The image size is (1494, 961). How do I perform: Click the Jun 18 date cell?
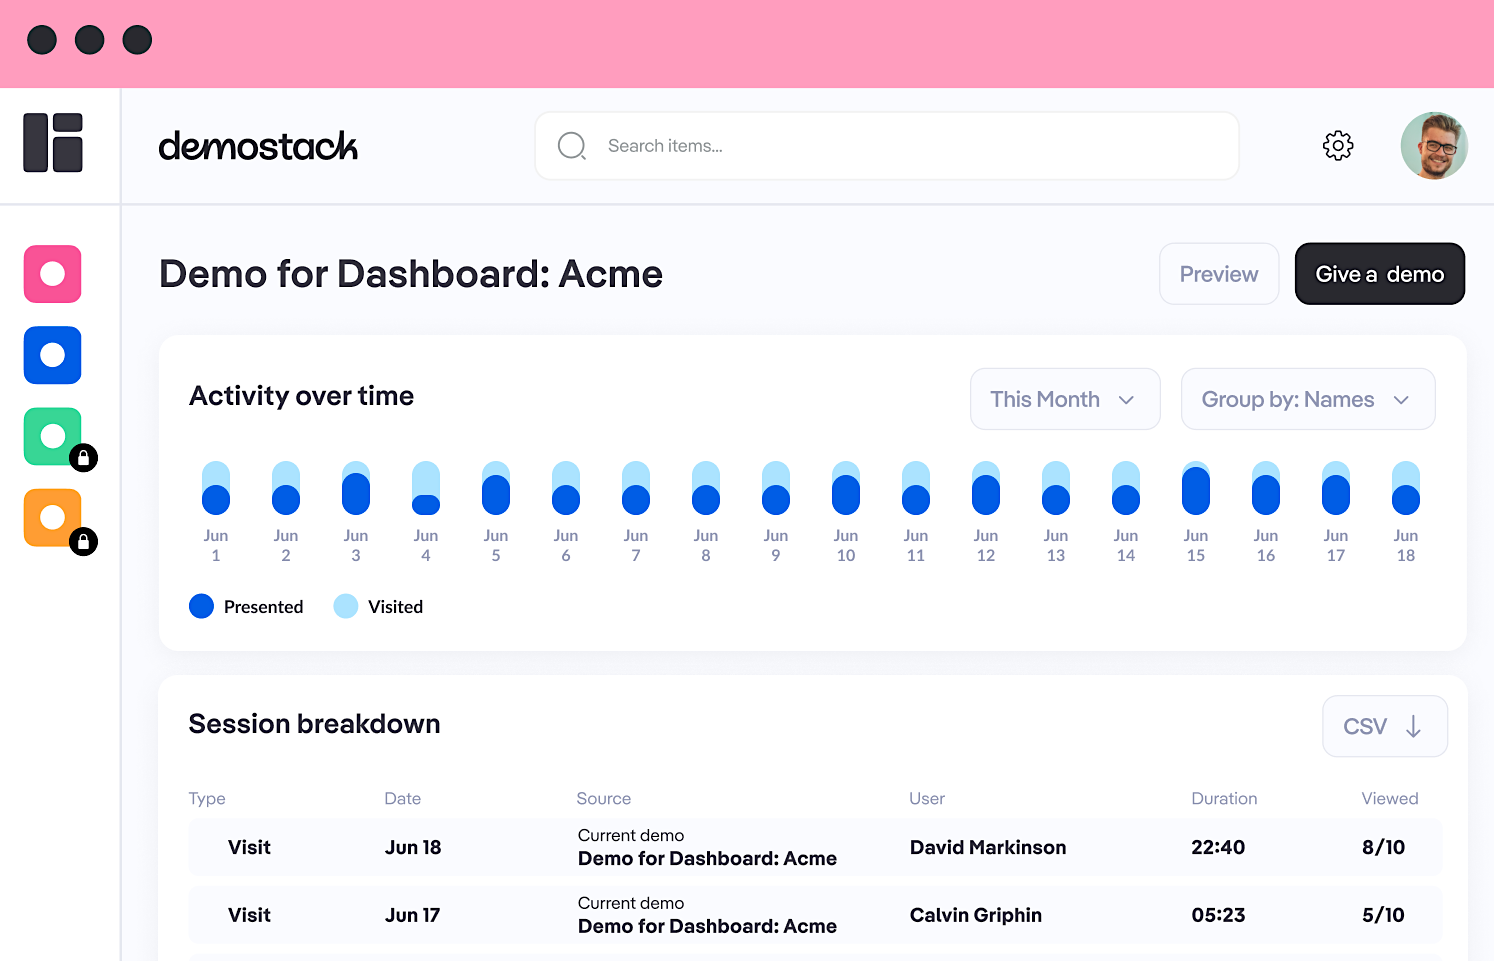[413, 847]
